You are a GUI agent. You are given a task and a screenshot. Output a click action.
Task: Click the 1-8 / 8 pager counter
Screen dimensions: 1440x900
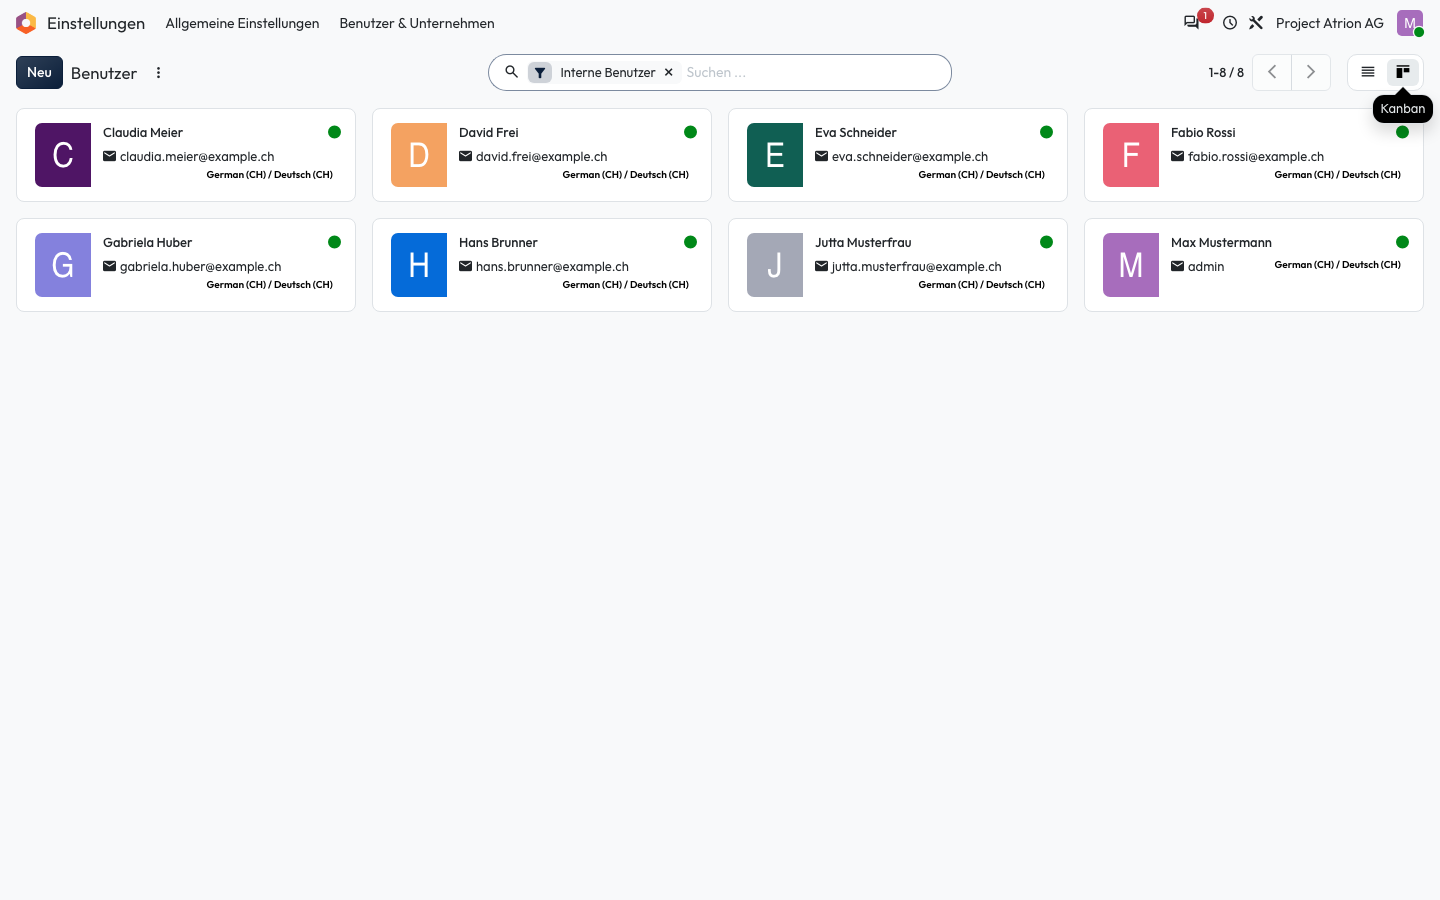point(1226,72)
